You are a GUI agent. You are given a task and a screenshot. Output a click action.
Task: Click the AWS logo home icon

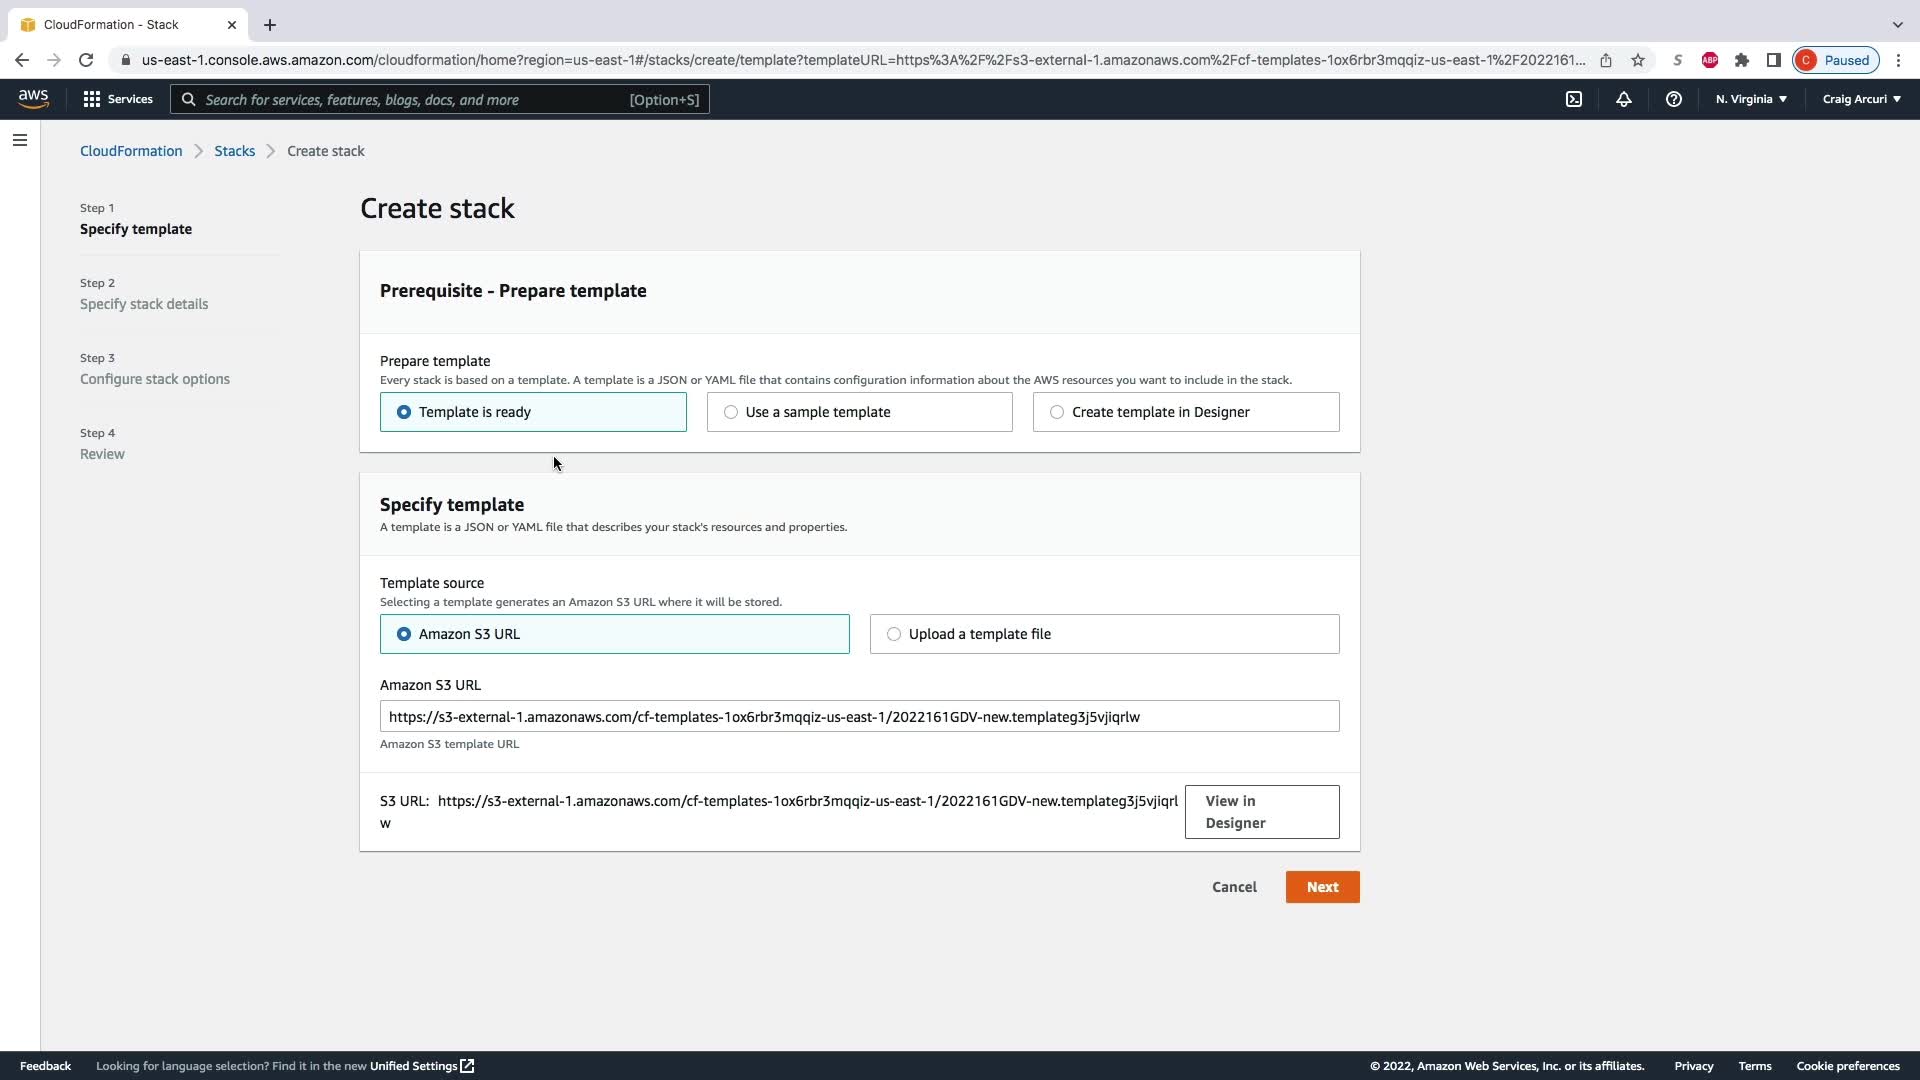tap(33, 98)
